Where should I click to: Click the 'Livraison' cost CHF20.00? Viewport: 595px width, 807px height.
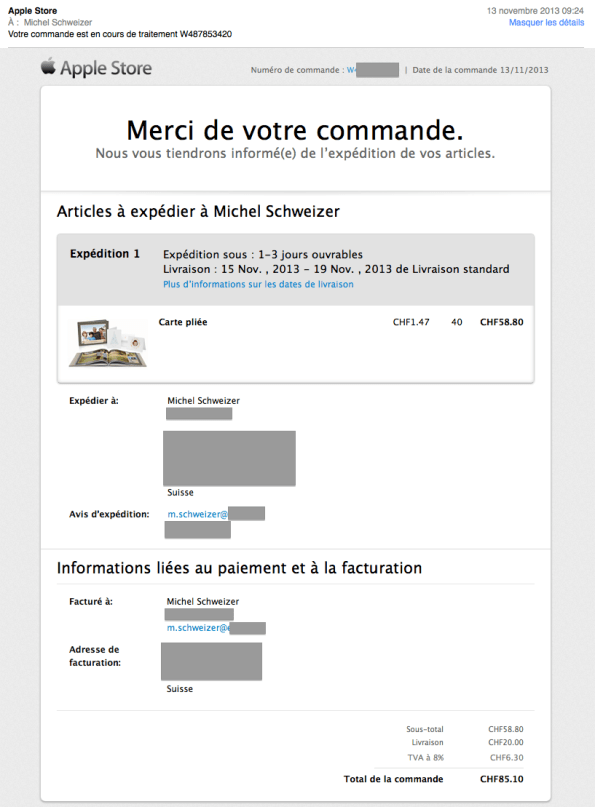[506, 743]
